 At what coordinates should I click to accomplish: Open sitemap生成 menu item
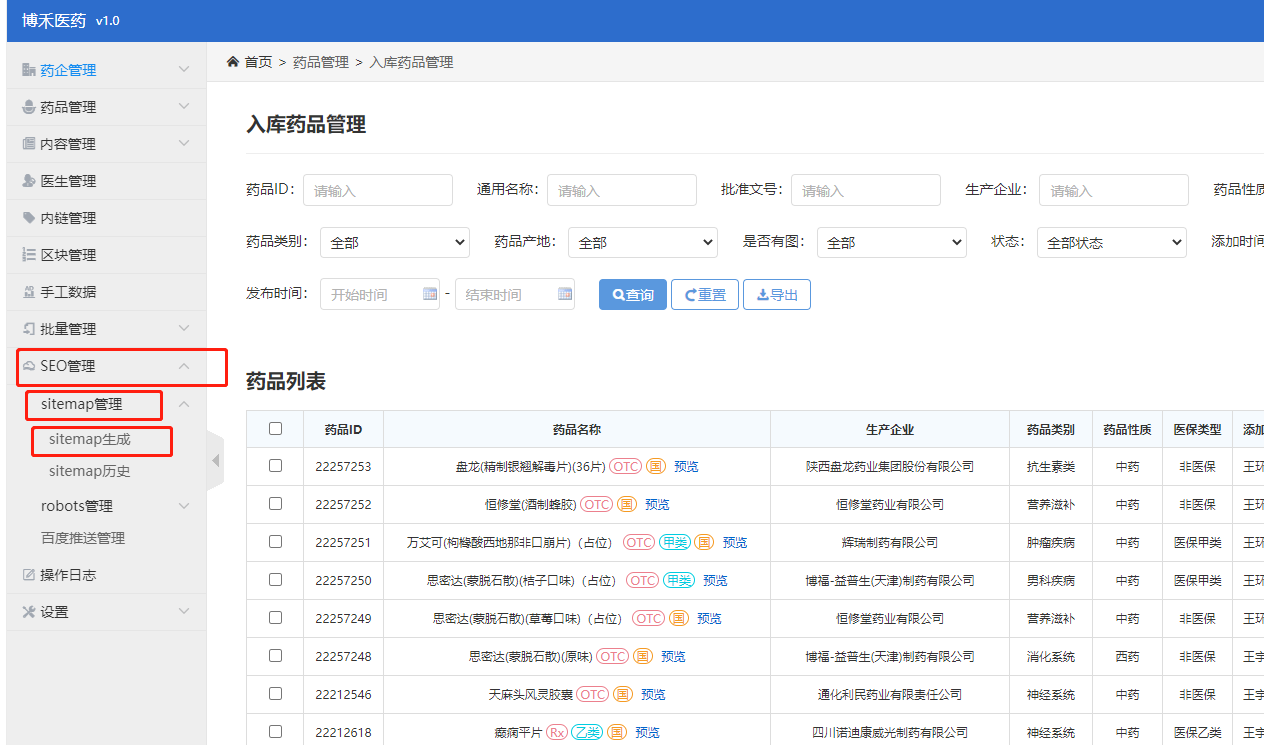(90, 439)
